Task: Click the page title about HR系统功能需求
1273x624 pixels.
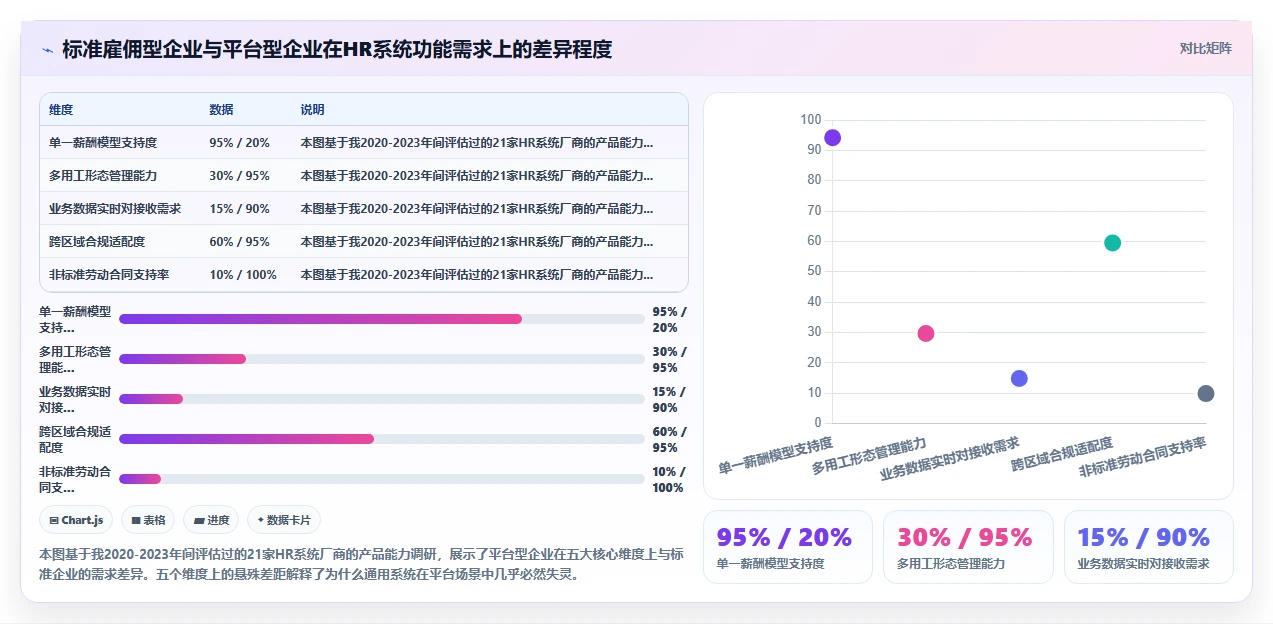Action: coord(337,49)
